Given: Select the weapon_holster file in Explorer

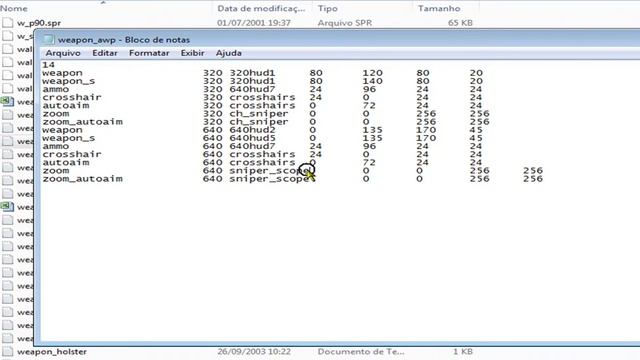Looking at the screenshot, I should pos(52,351).
